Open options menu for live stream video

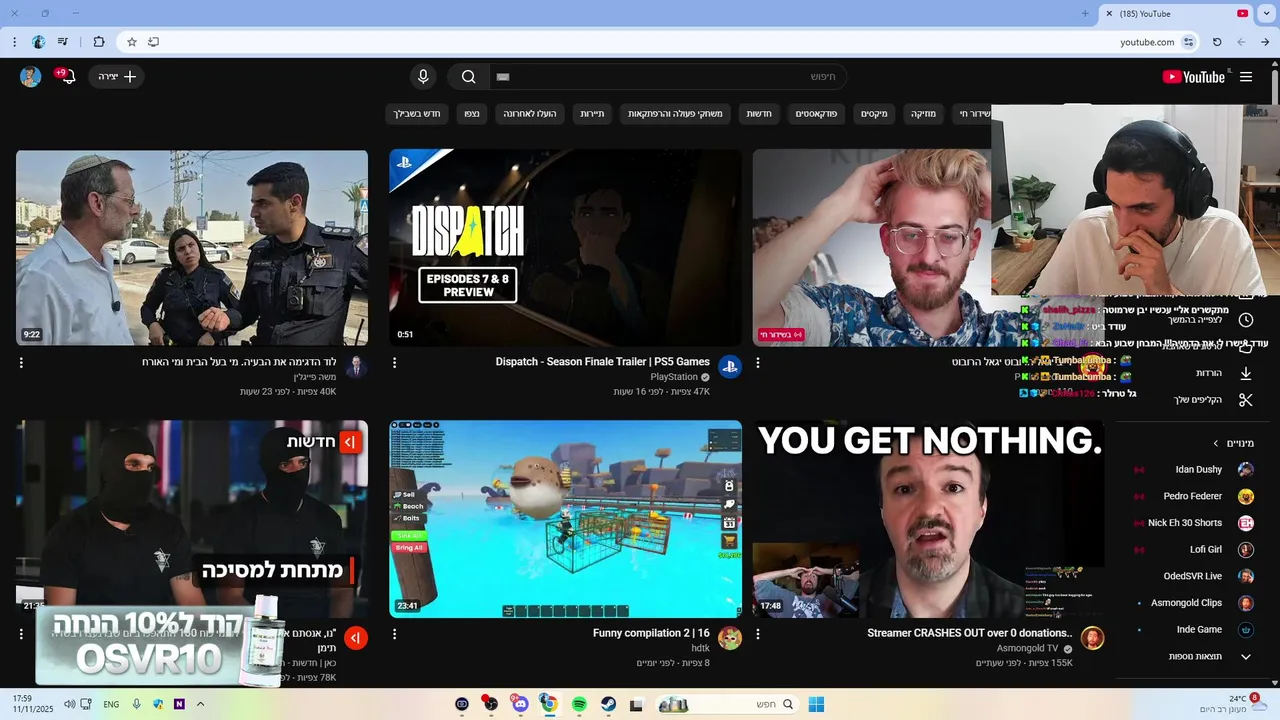point(758,363)
